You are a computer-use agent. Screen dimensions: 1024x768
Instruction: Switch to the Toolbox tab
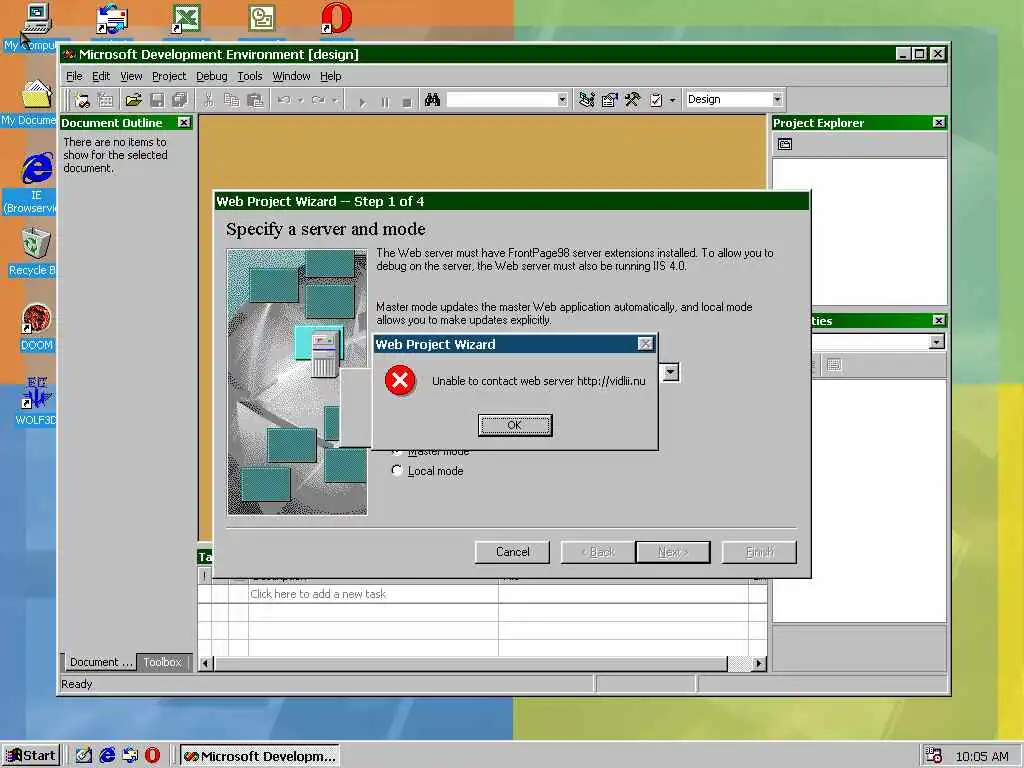click(163, 662)
